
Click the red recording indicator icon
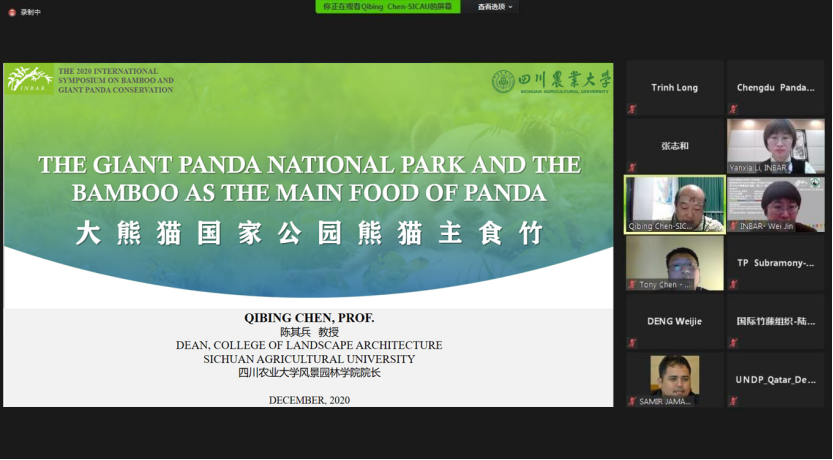(x=12, y=12)
